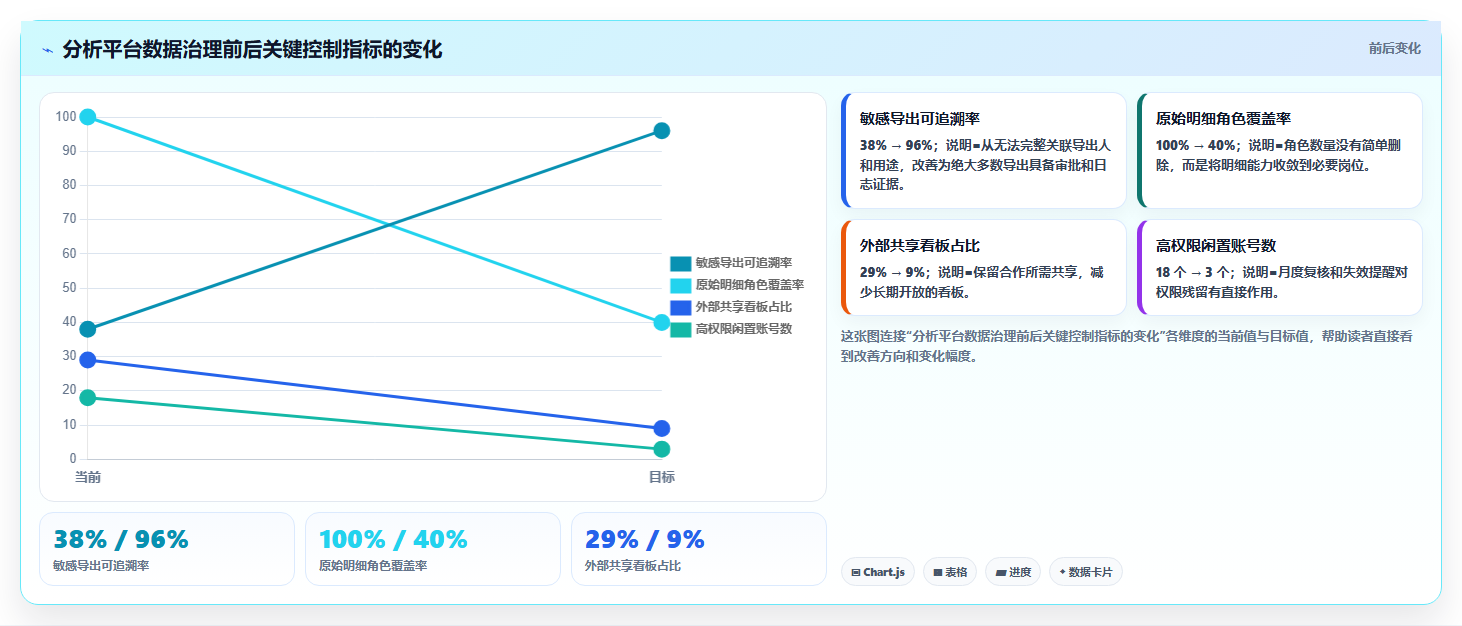The image size is (1462, 626).
Task: Click the Chart.js tag chip
Action: point(878,572)
